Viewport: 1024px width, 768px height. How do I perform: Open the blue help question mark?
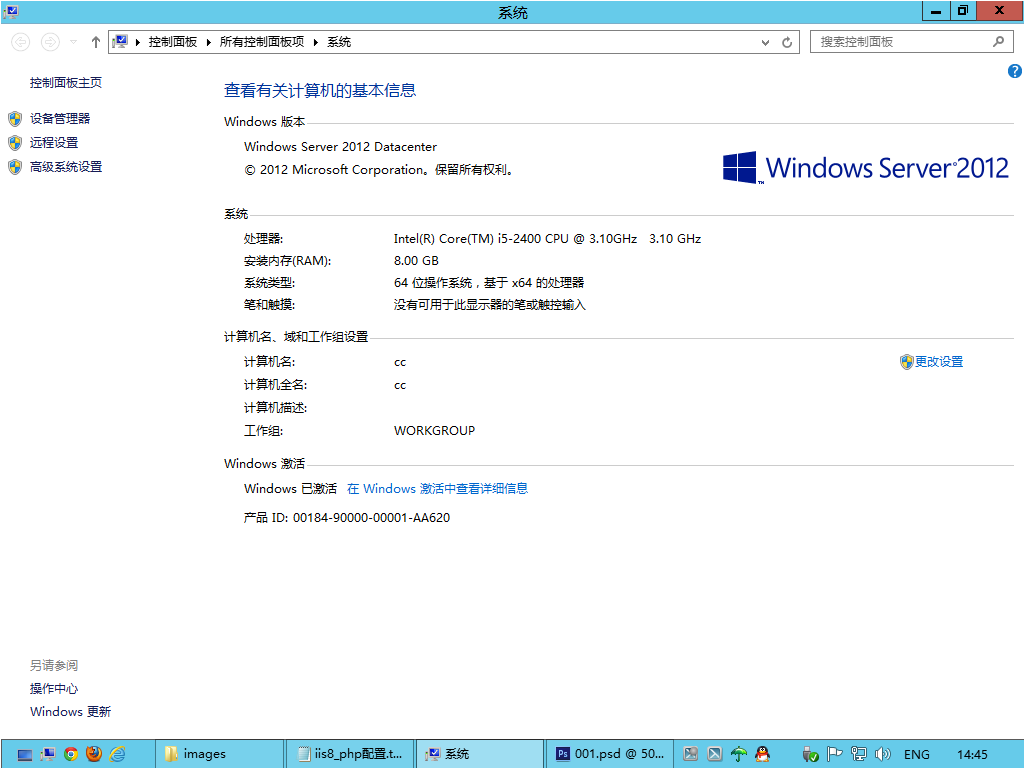[1015, 71]
